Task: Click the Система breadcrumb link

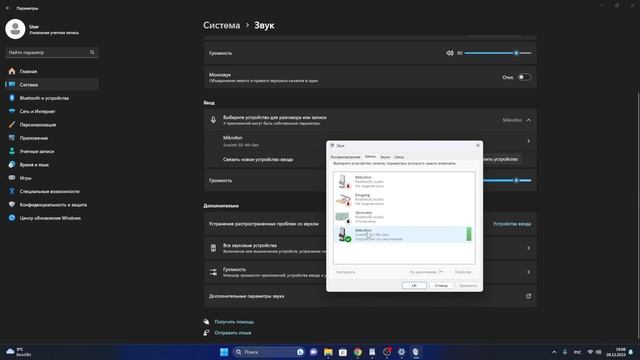Action: click(x=222, y=25)
